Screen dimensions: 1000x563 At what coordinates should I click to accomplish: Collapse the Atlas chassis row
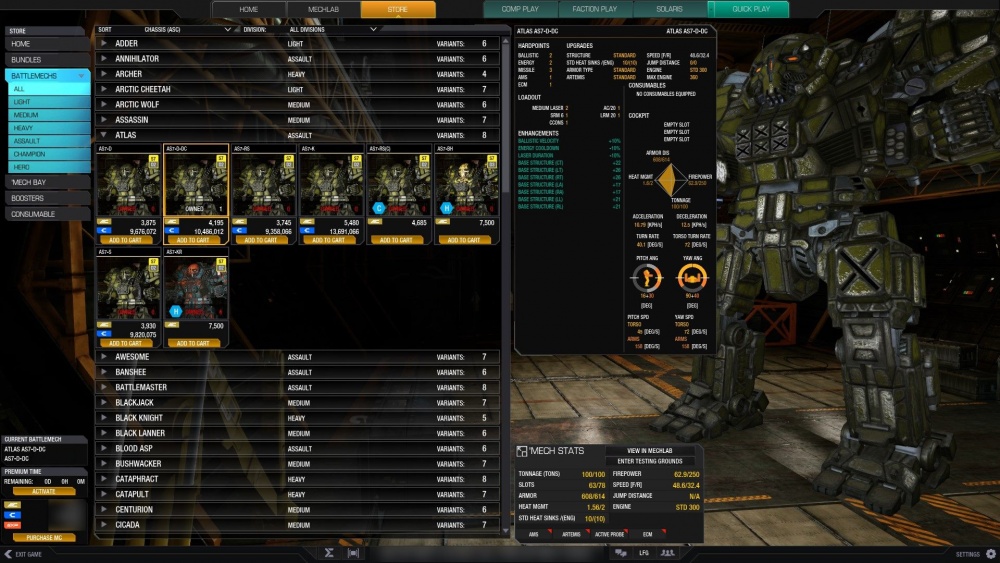[x=298, y=135]
